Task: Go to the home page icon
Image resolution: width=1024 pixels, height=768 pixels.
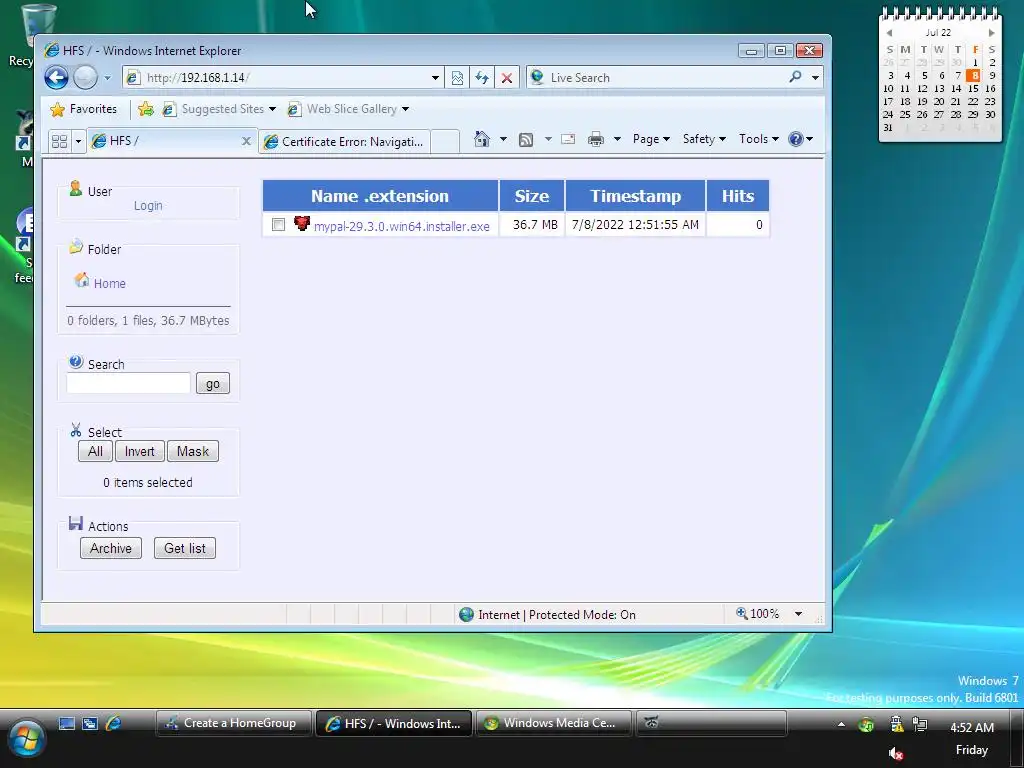Action: [482, 139]
